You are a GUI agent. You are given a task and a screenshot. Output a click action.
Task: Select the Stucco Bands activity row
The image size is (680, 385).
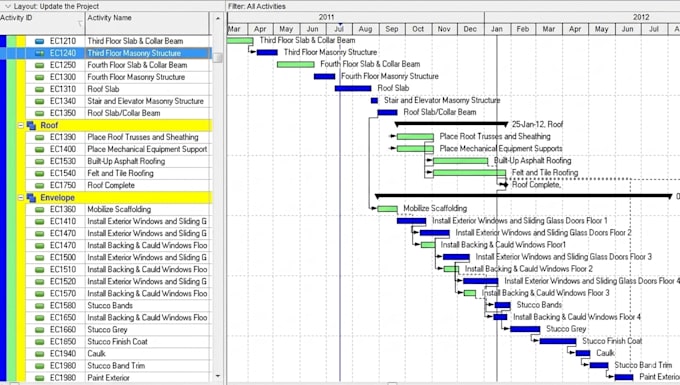118,306
